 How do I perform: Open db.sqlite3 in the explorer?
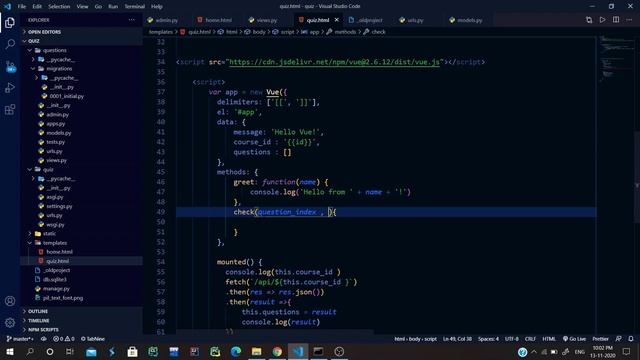tap(54, 280)
